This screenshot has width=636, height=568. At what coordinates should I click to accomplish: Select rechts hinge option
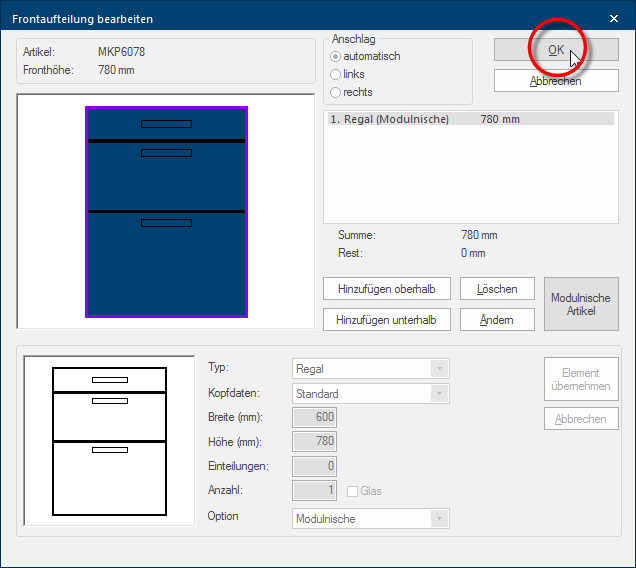tap(336, 92)
